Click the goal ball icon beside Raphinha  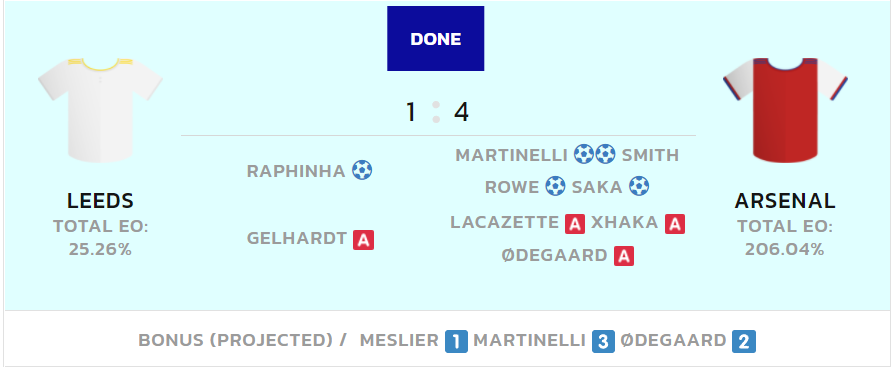[362, 170]
